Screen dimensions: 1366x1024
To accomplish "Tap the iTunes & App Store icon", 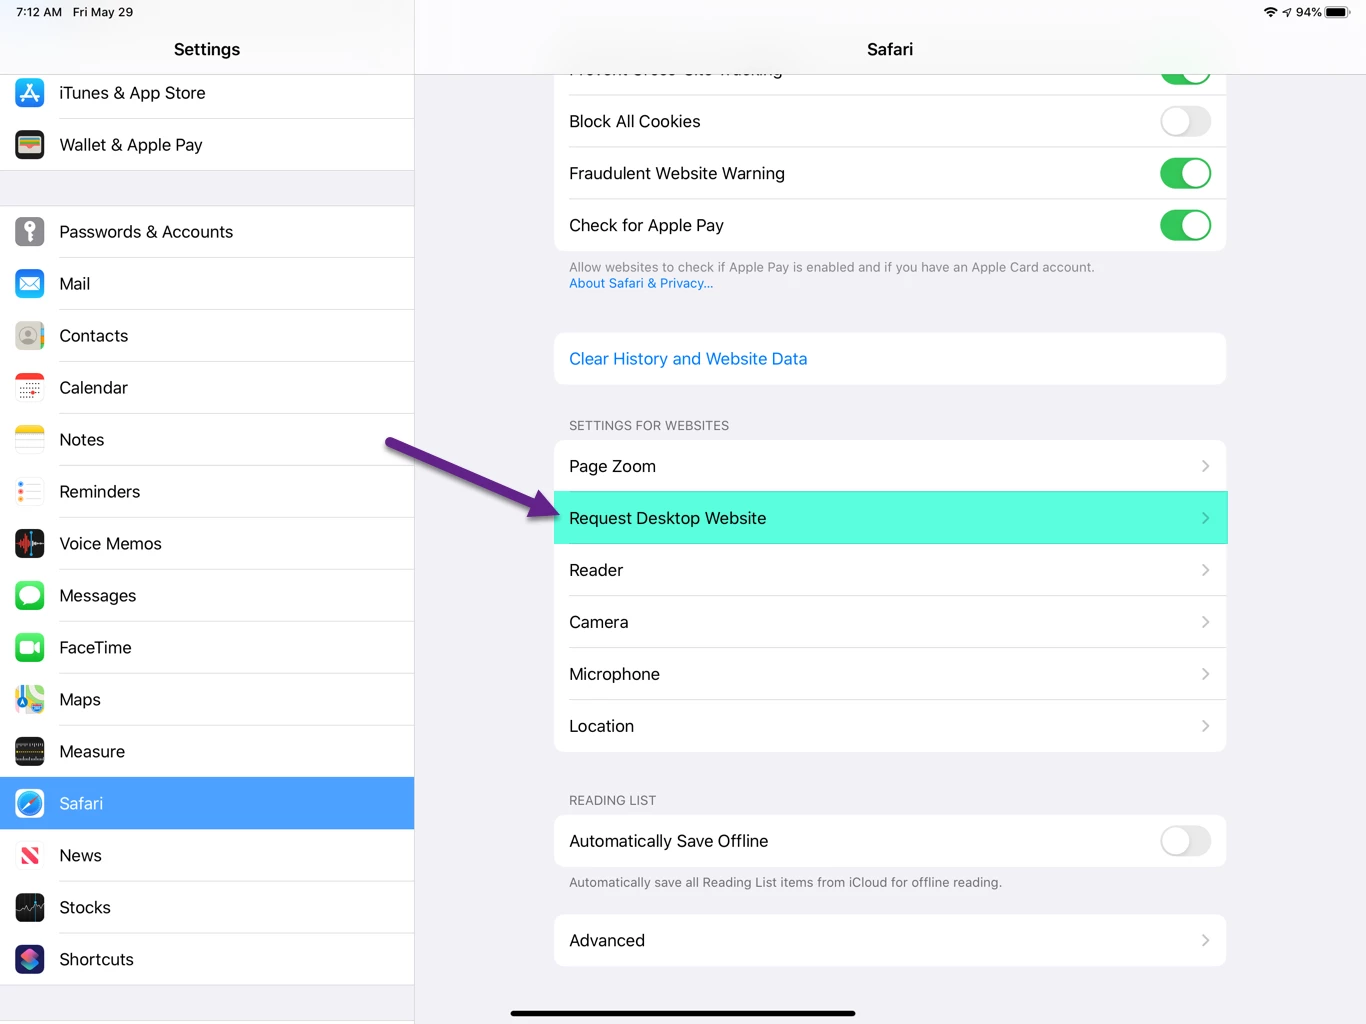I will [x=30, y=93].
